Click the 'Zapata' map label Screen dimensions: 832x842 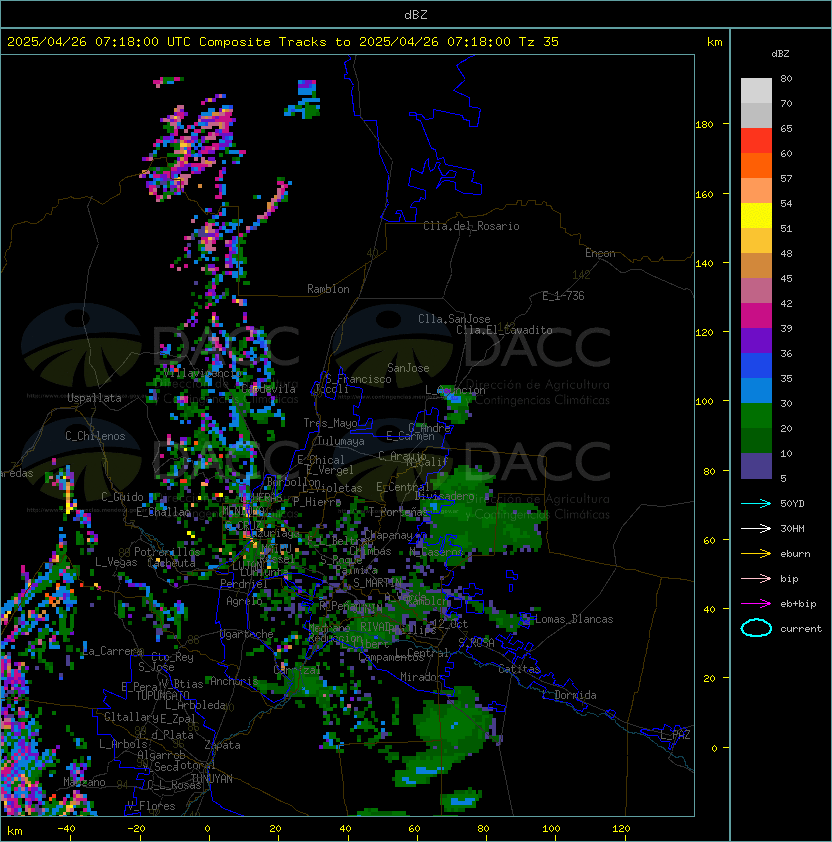point(222,745)
